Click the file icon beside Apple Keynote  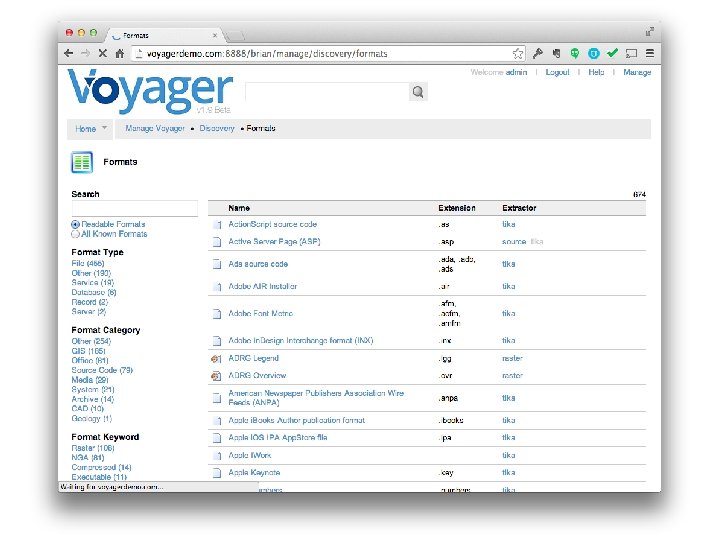tap(217, 473)
